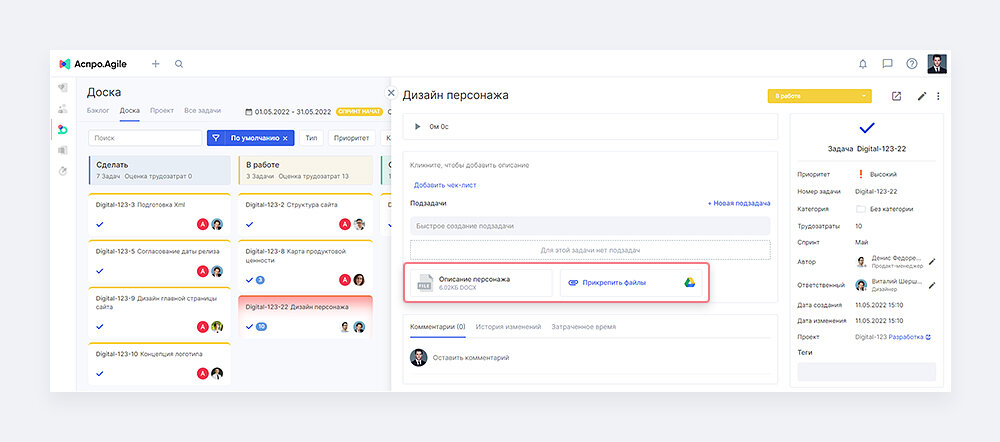Click red A avatar on Структура сайта card
1000x442 pixels.
(345, 224)
